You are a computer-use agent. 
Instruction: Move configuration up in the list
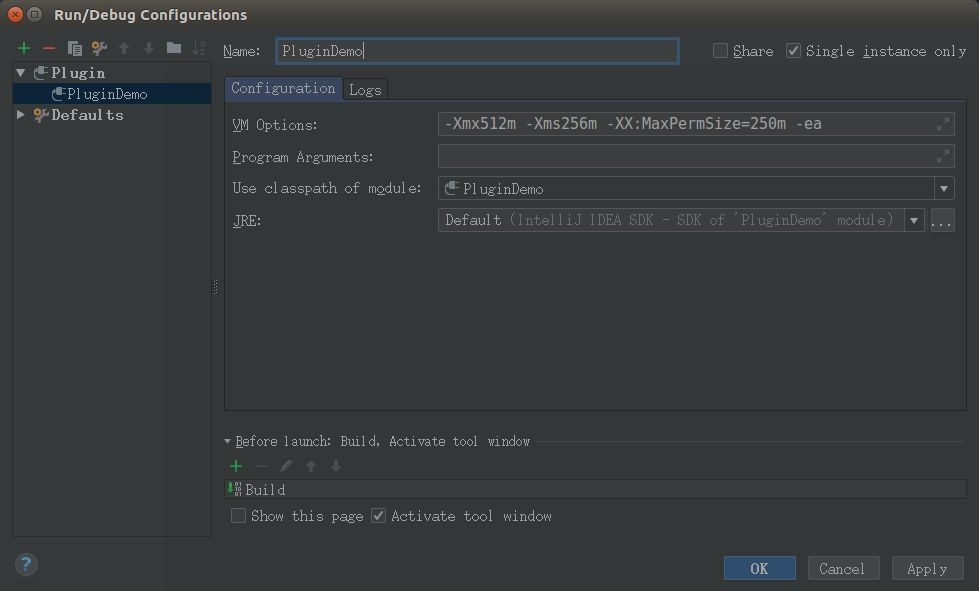click(x=124, y=48)
